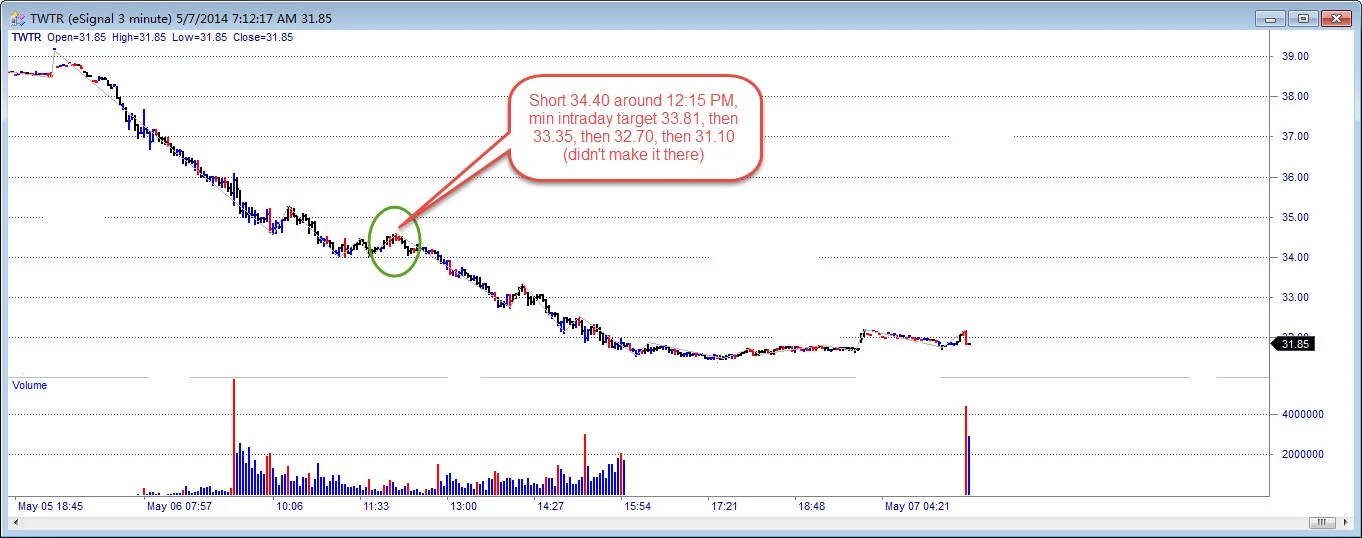Click the Close=31.85 value

click(261, 37)
